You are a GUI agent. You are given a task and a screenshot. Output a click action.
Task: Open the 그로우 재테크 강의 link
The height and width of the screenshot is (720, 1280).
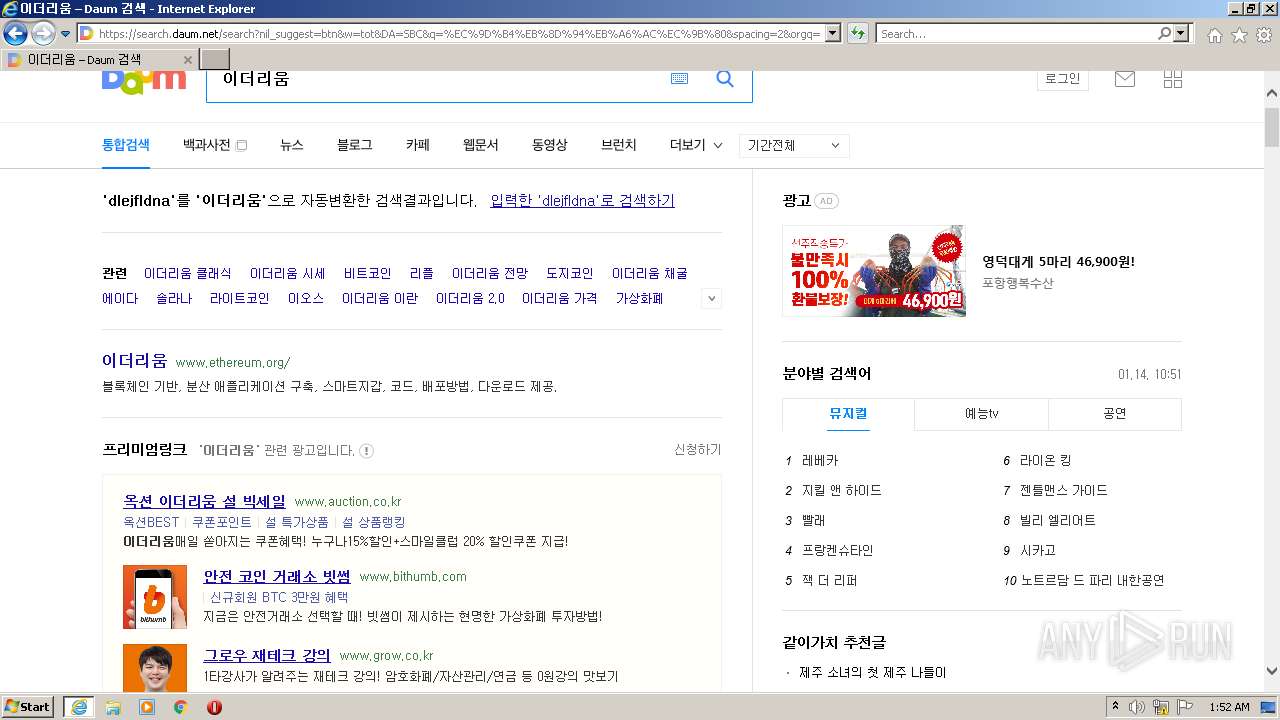click(267, 655)
